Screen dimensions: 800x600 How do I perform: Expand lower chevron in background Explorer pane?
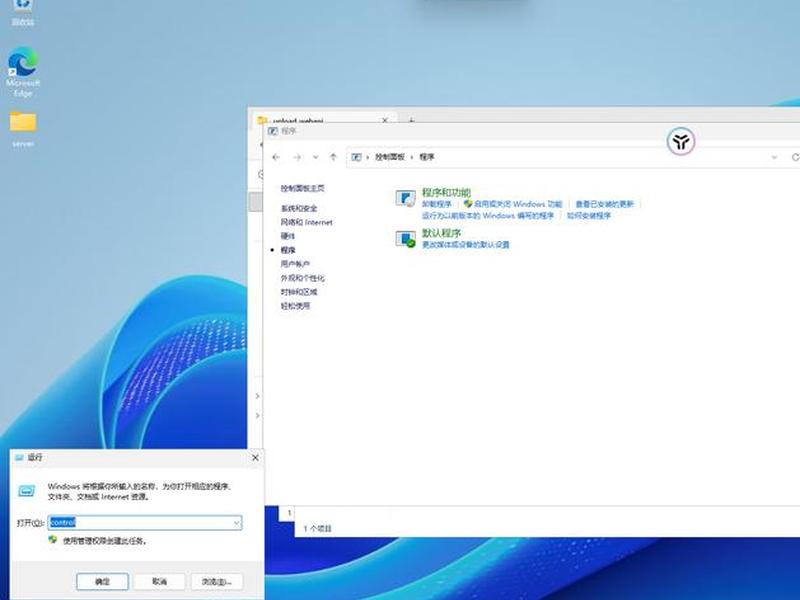(257, 416)
